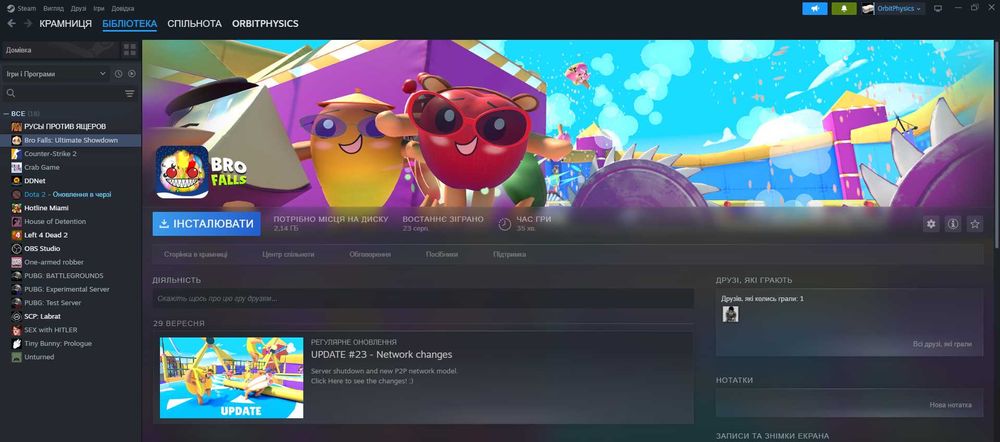Toggle grid view of collections
1000x442 pixels.
tap(129, 50)
